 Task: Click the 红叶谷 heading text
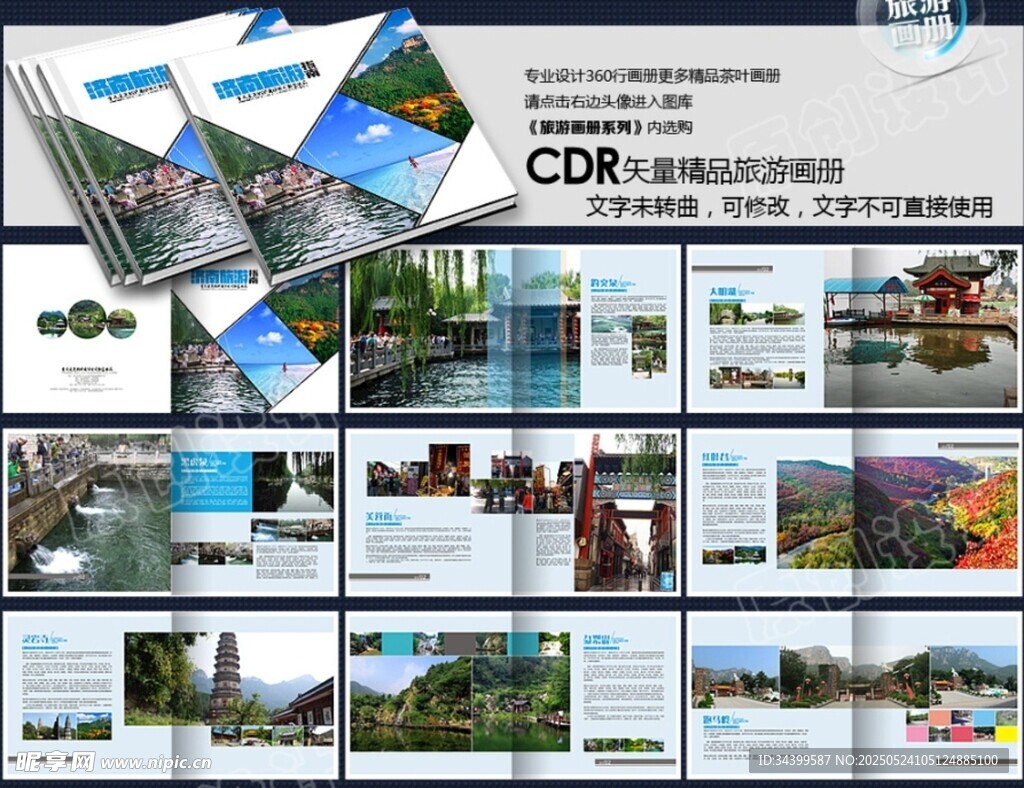pyautogui.click(x=714, y=456)
